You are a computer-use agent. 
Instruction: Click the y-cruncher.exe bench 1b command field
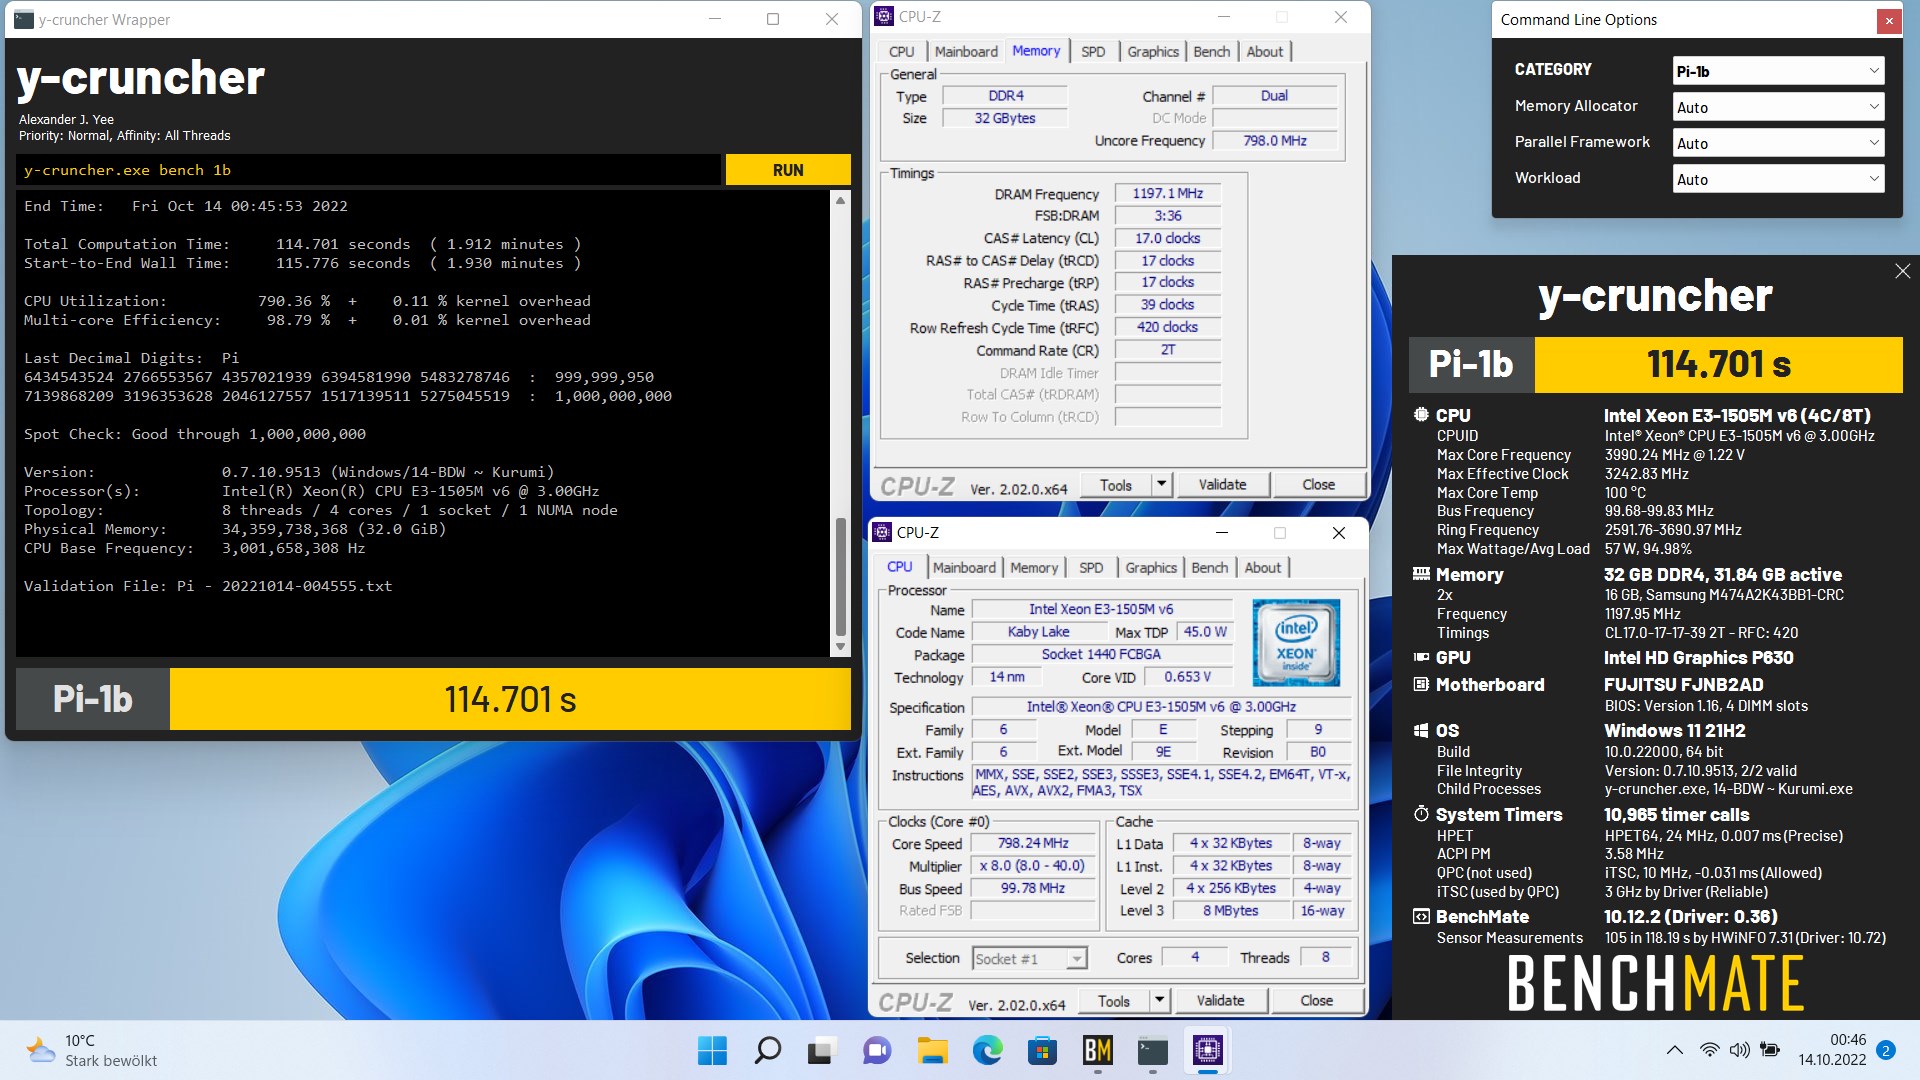tap(368, 170)
